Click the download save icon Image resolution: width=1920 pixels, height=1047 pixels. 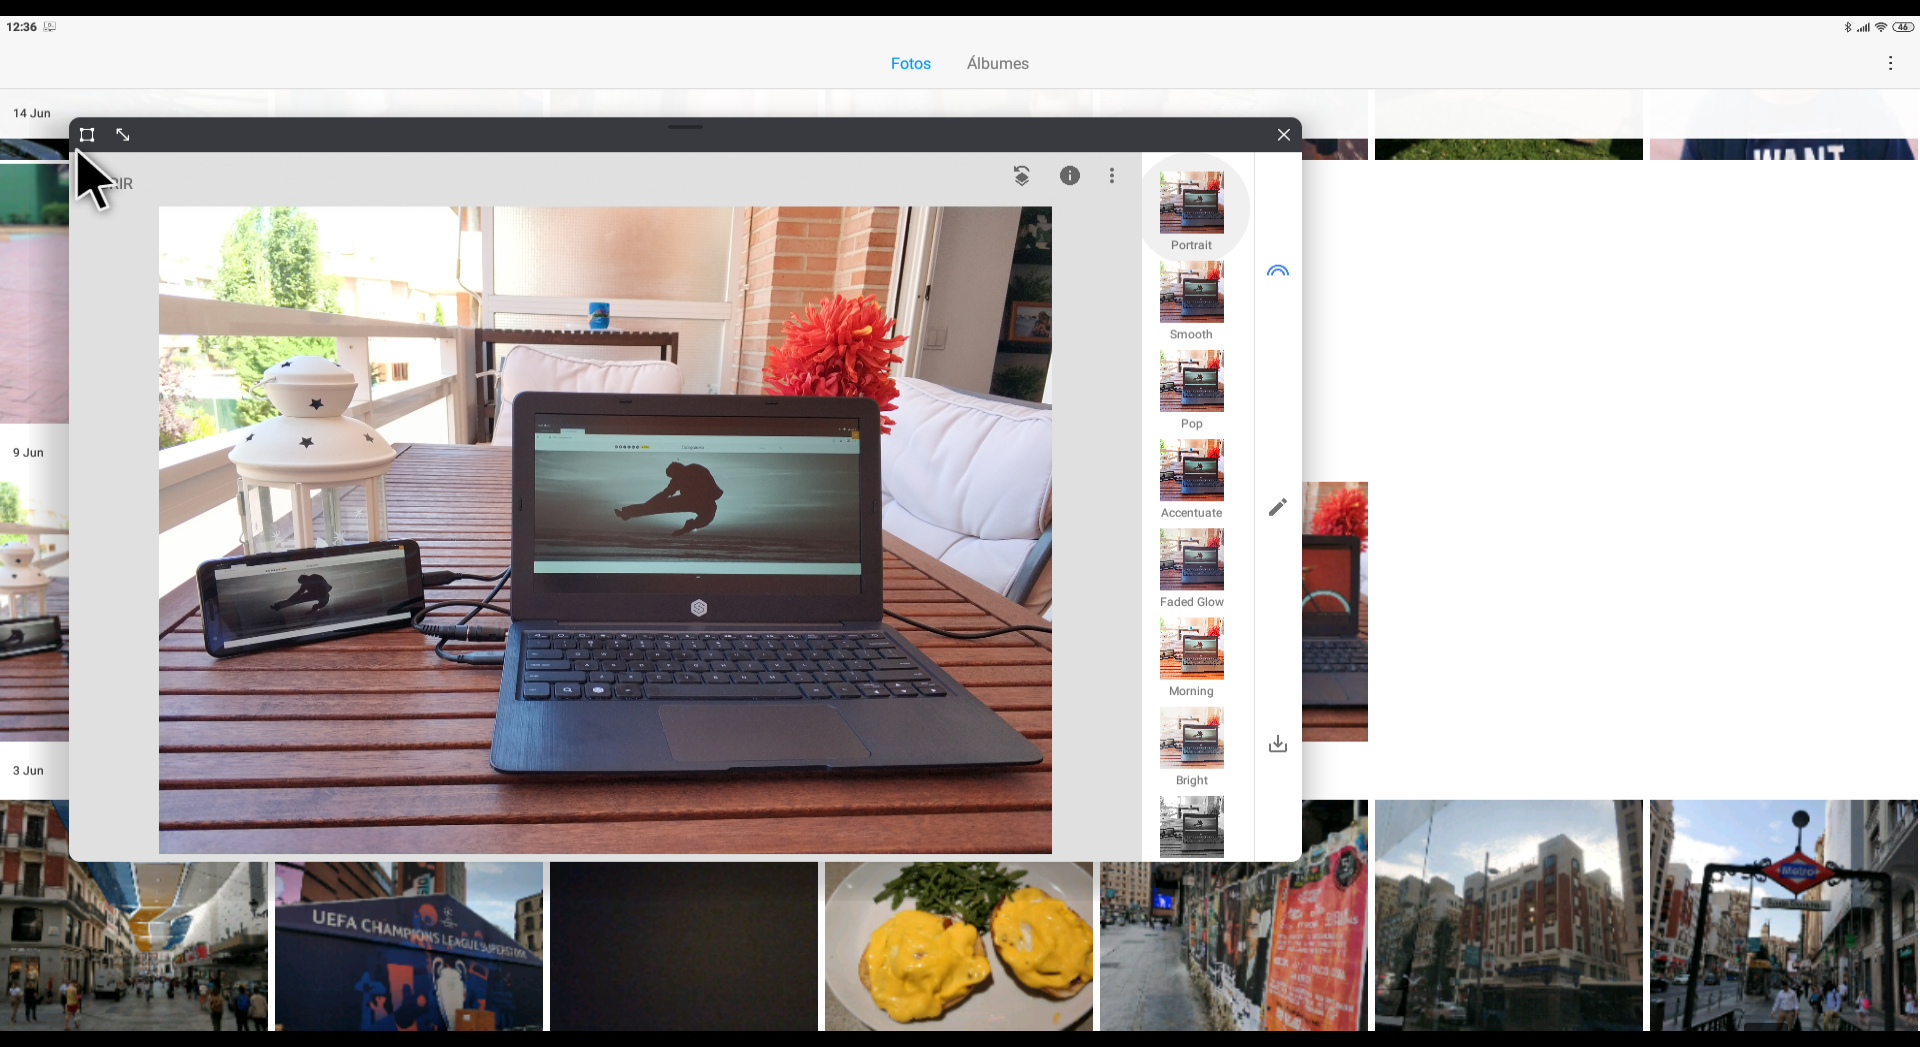[x=1277, y=744]
